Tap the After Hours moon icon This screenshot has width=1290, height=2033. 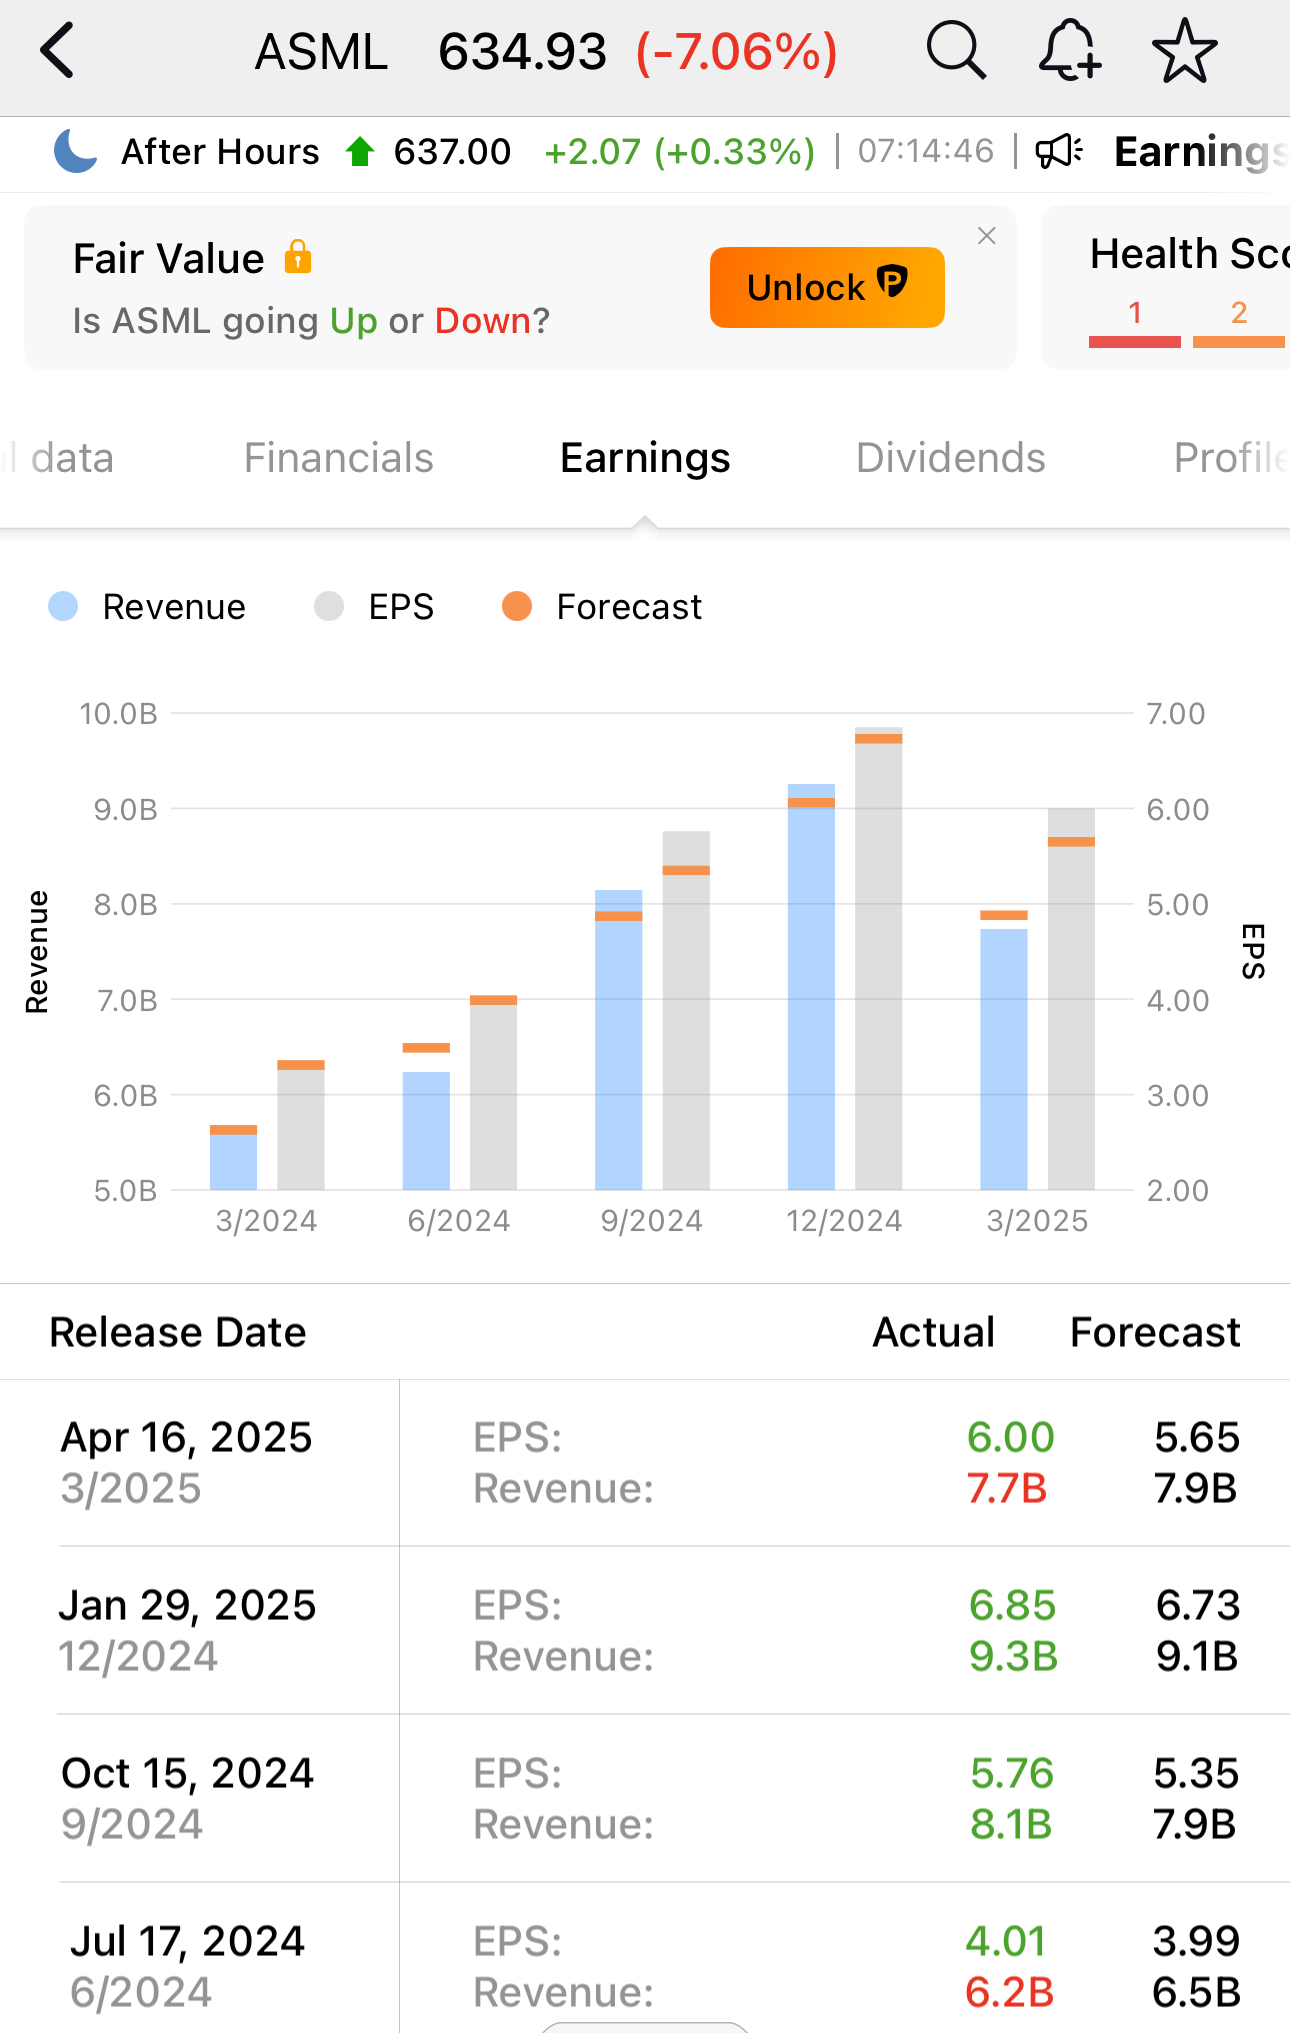point(75,151)
